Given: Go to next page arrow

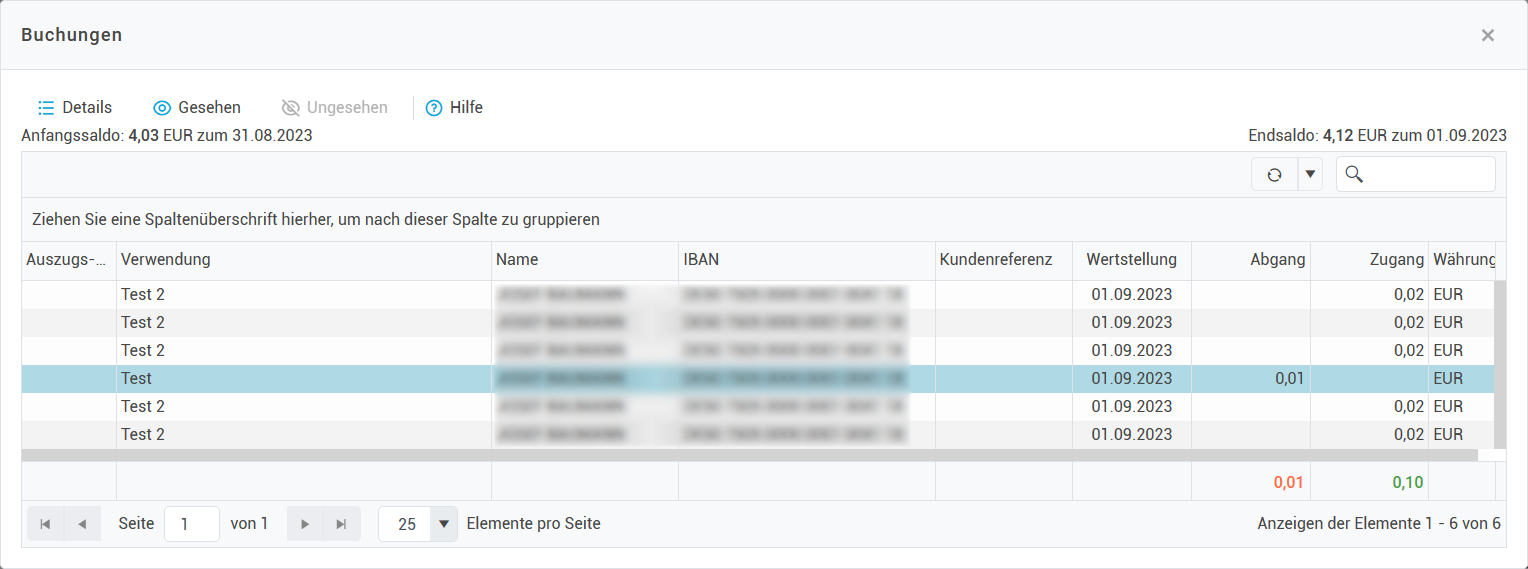Looking at the screenshot, I should coord(305,524).
